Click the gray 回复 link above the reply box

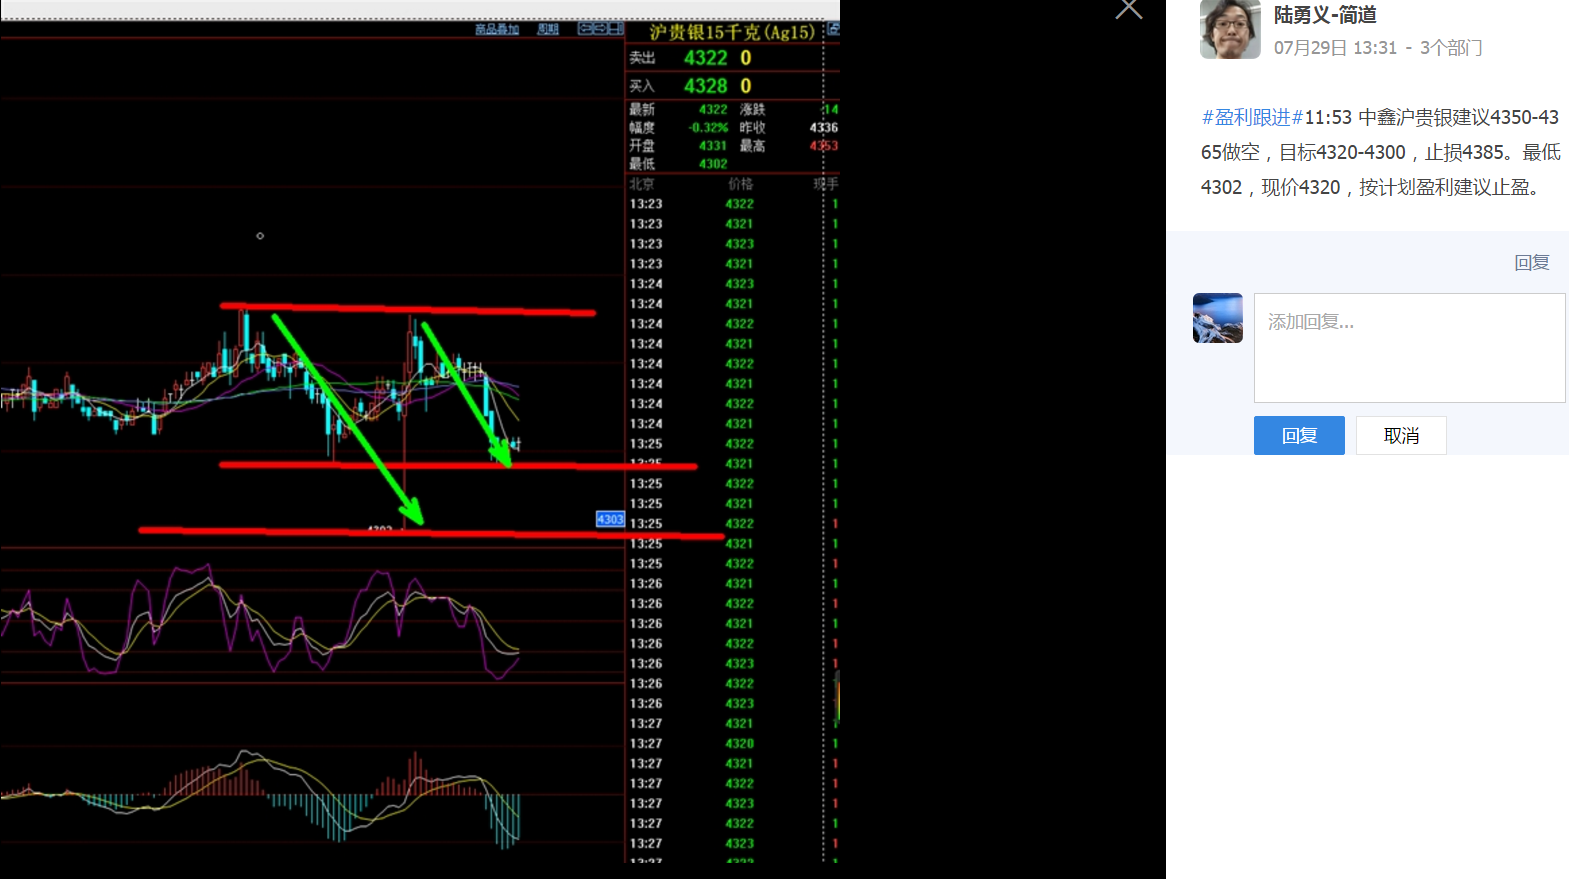pyautogui.click(x=1531, y=263)
